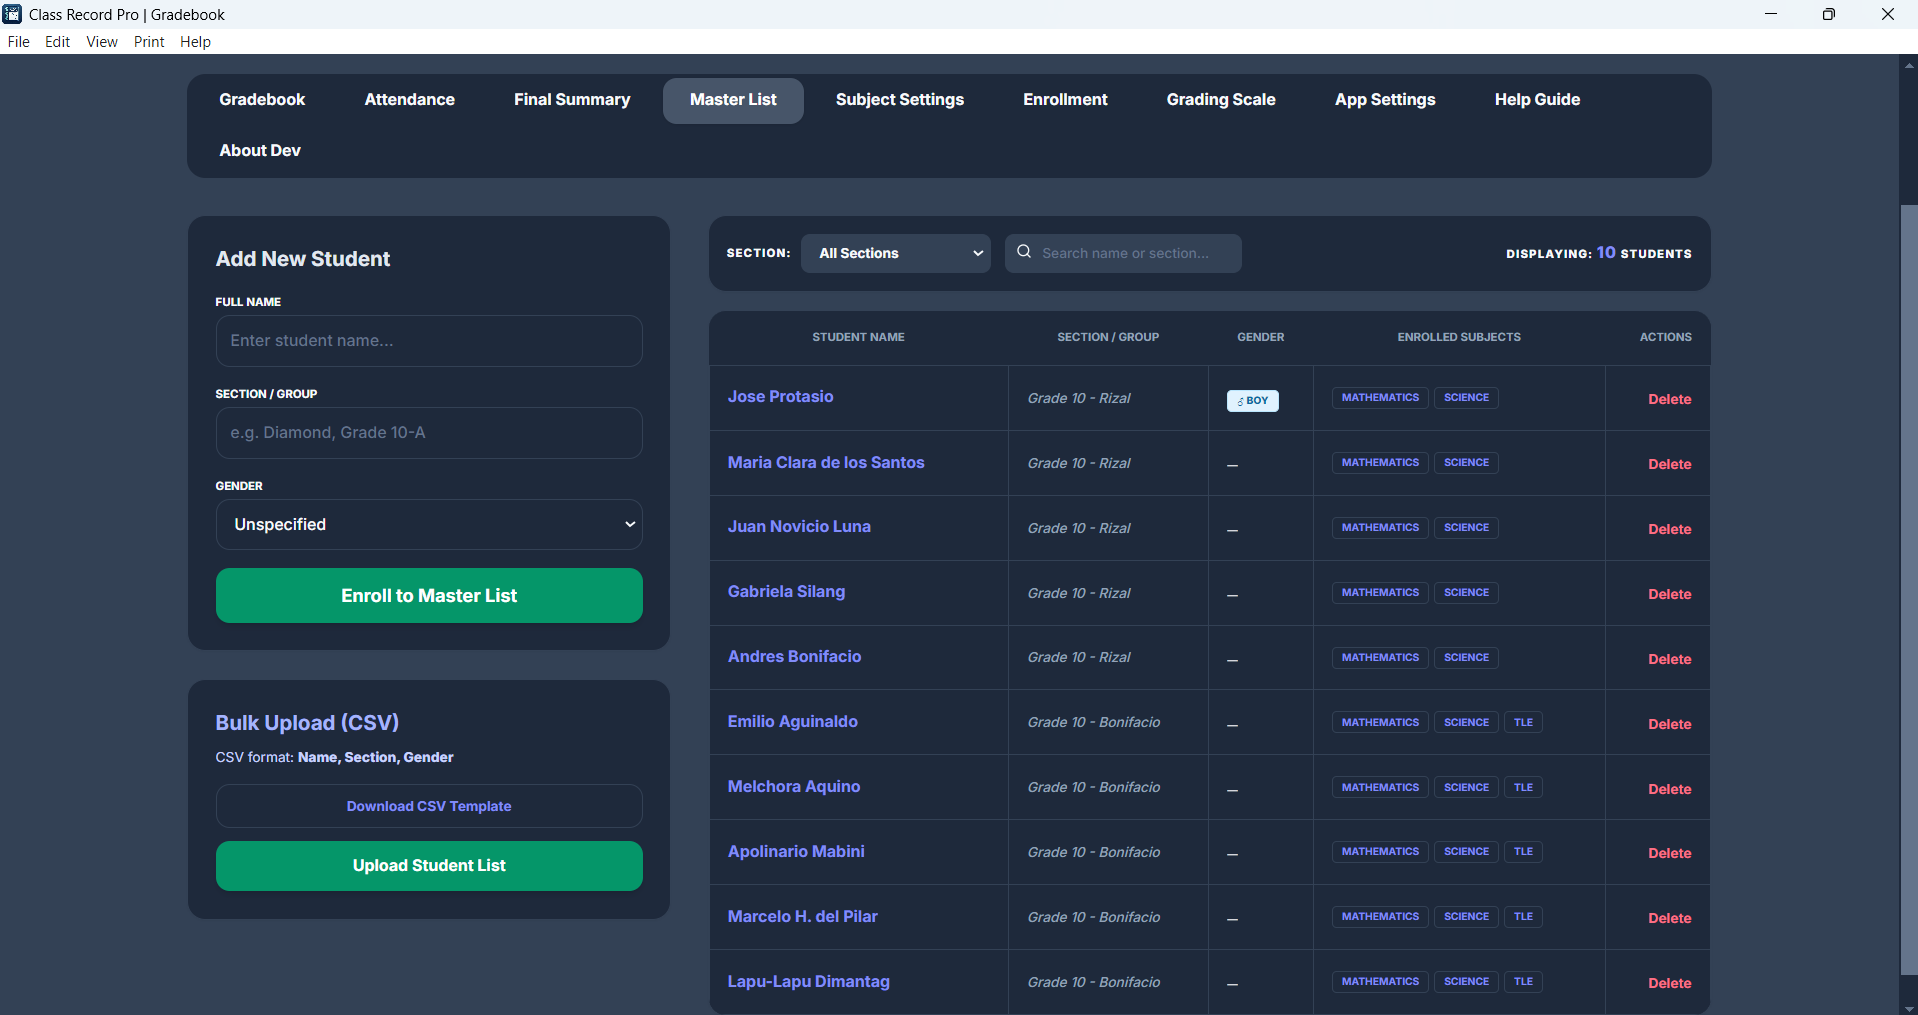Click the Section / Group text field
Image resolution: width=1918 pixels, height=1015 pixels.
[x=429, y=433]
